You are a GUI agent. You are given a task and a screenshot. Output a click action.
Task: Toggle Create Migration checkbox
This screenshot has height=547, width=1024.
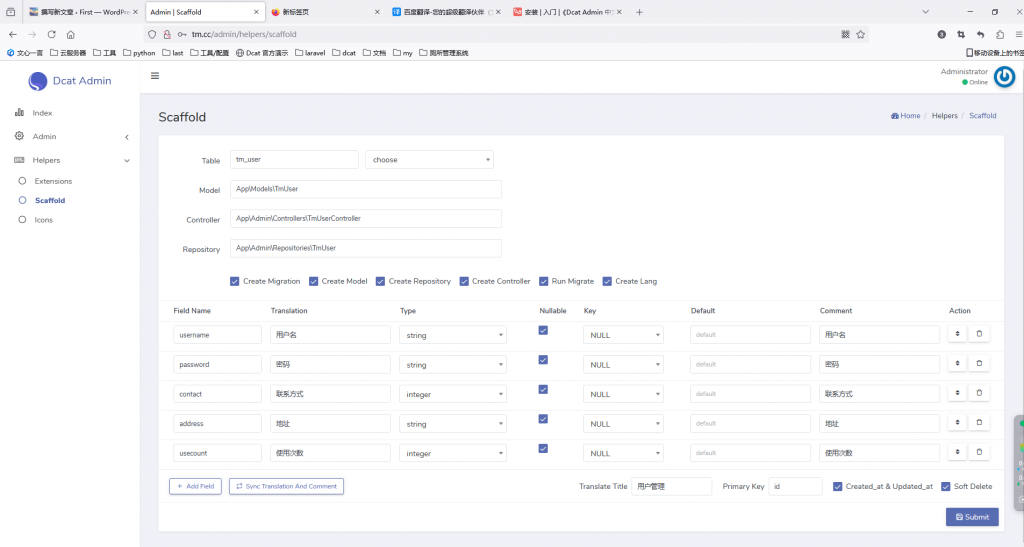pyautogui.click(x=234, y=281)
